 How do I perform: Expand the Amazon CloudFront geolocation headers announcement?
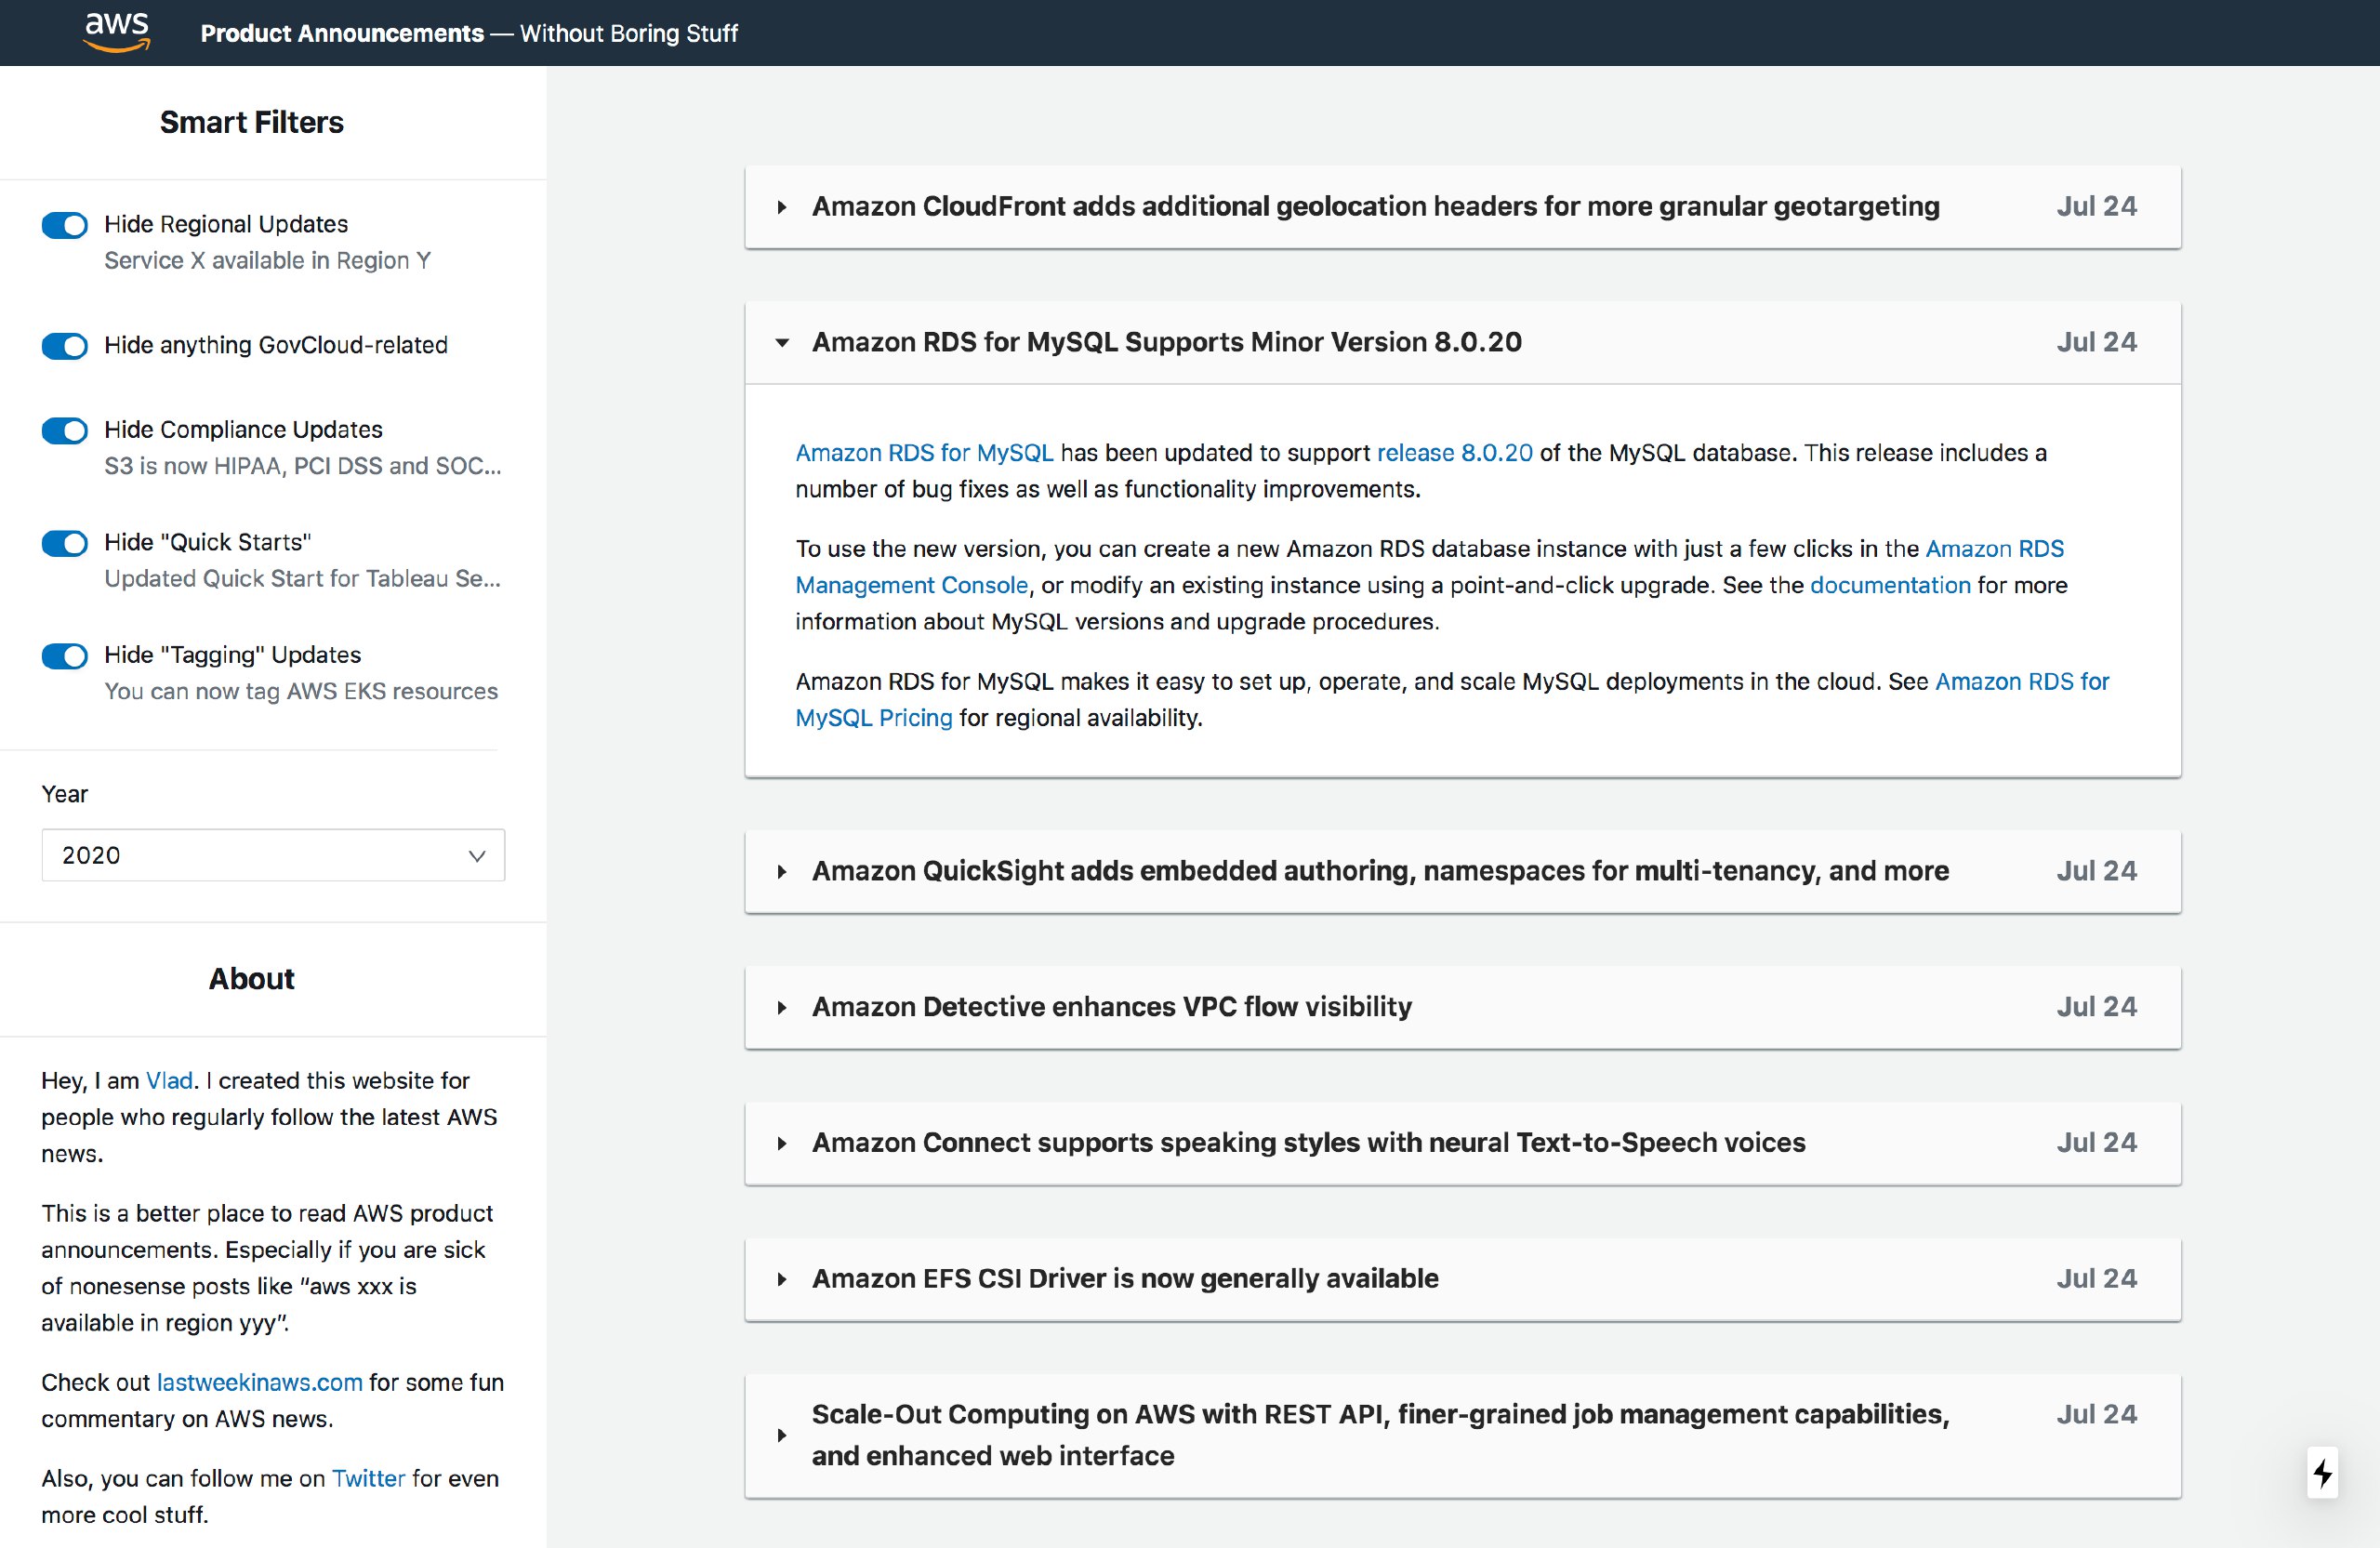pyautogui.click(x=1462, y=206)
